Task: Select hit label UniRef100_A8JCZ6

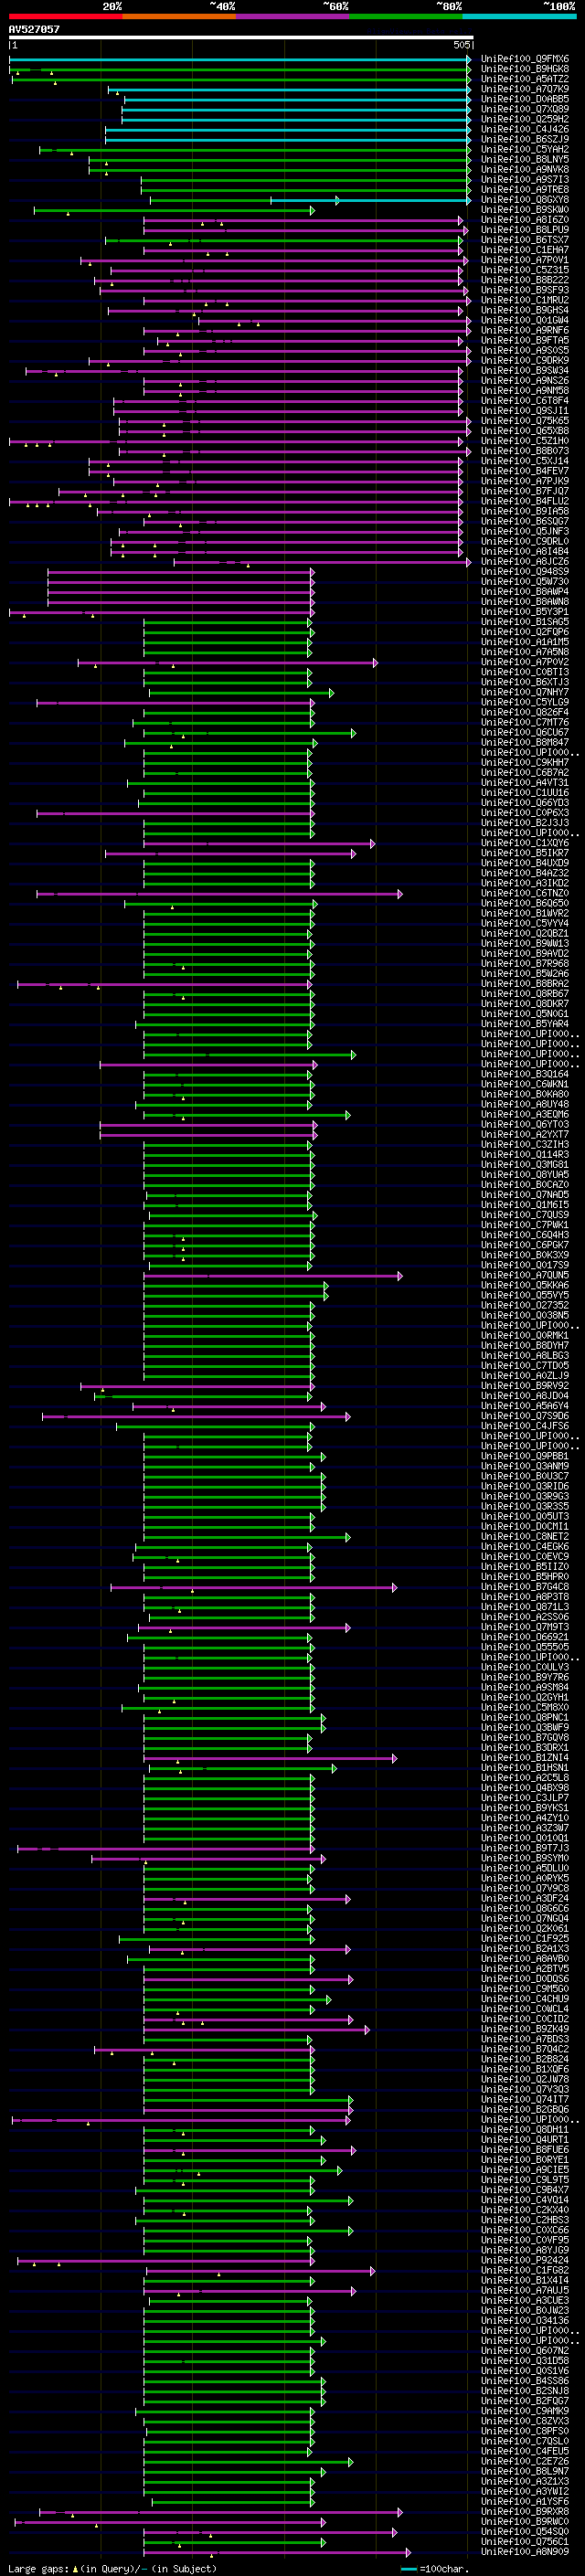Action: [x=525, y=562]
